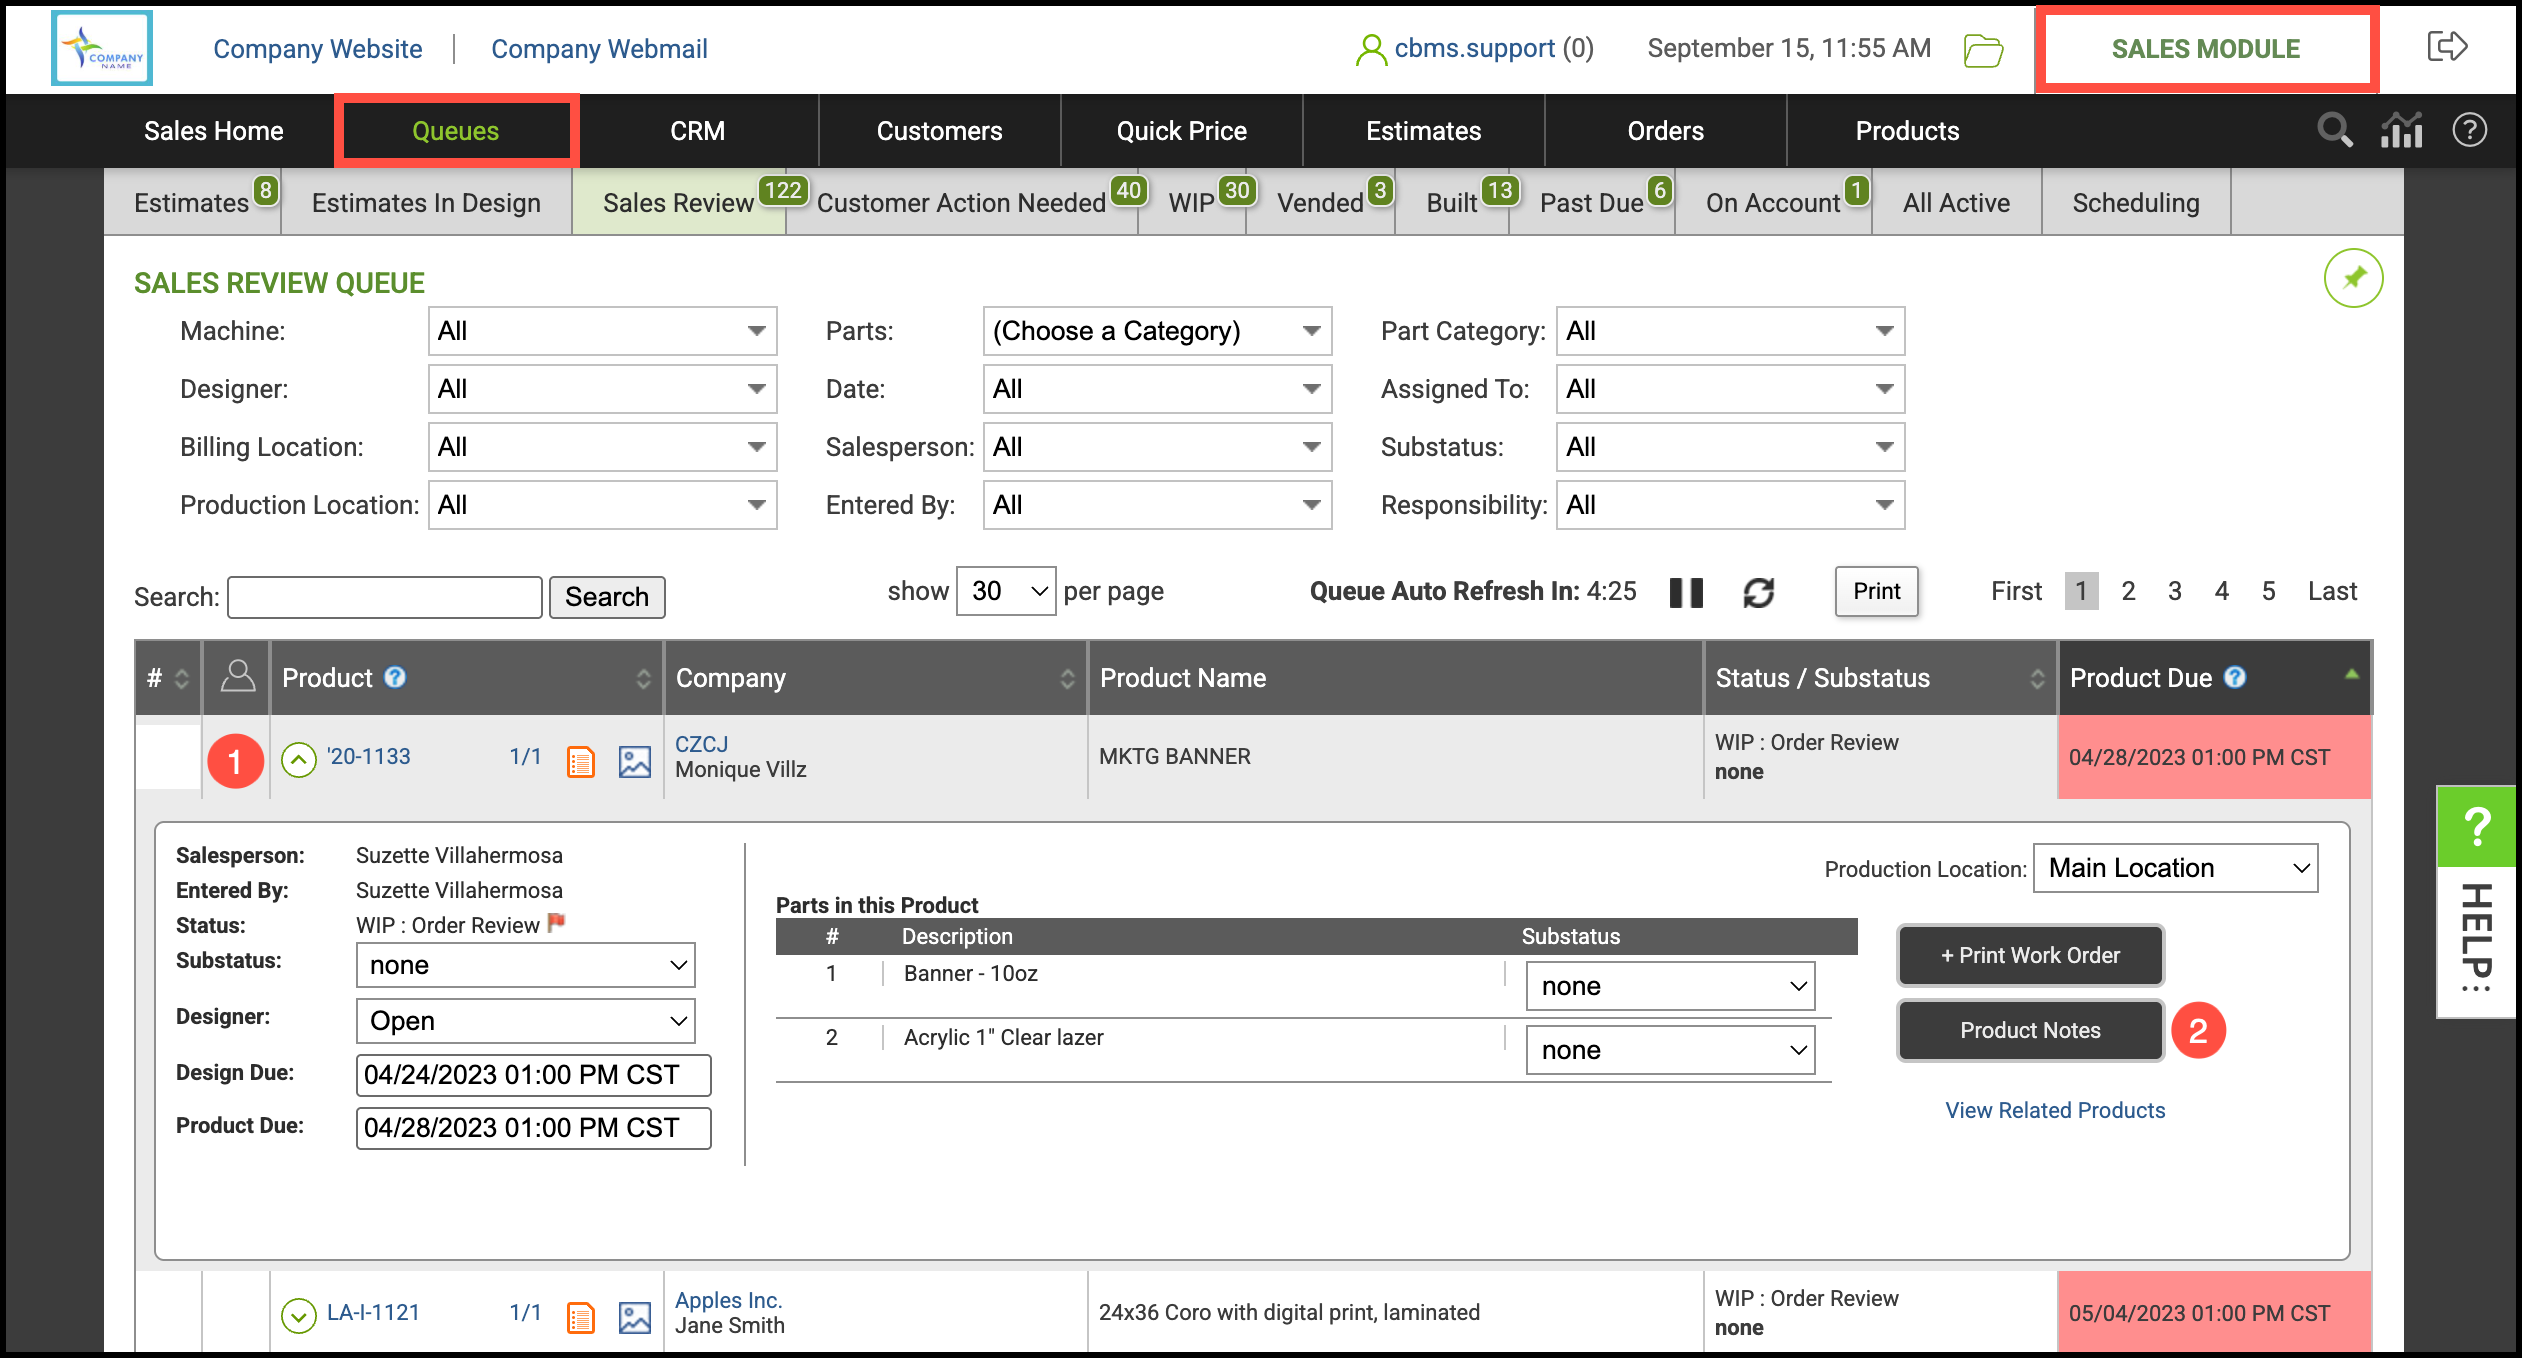Switch to the Customer Action Needed tab
2522x1358 pixels.
pos(961,203)
